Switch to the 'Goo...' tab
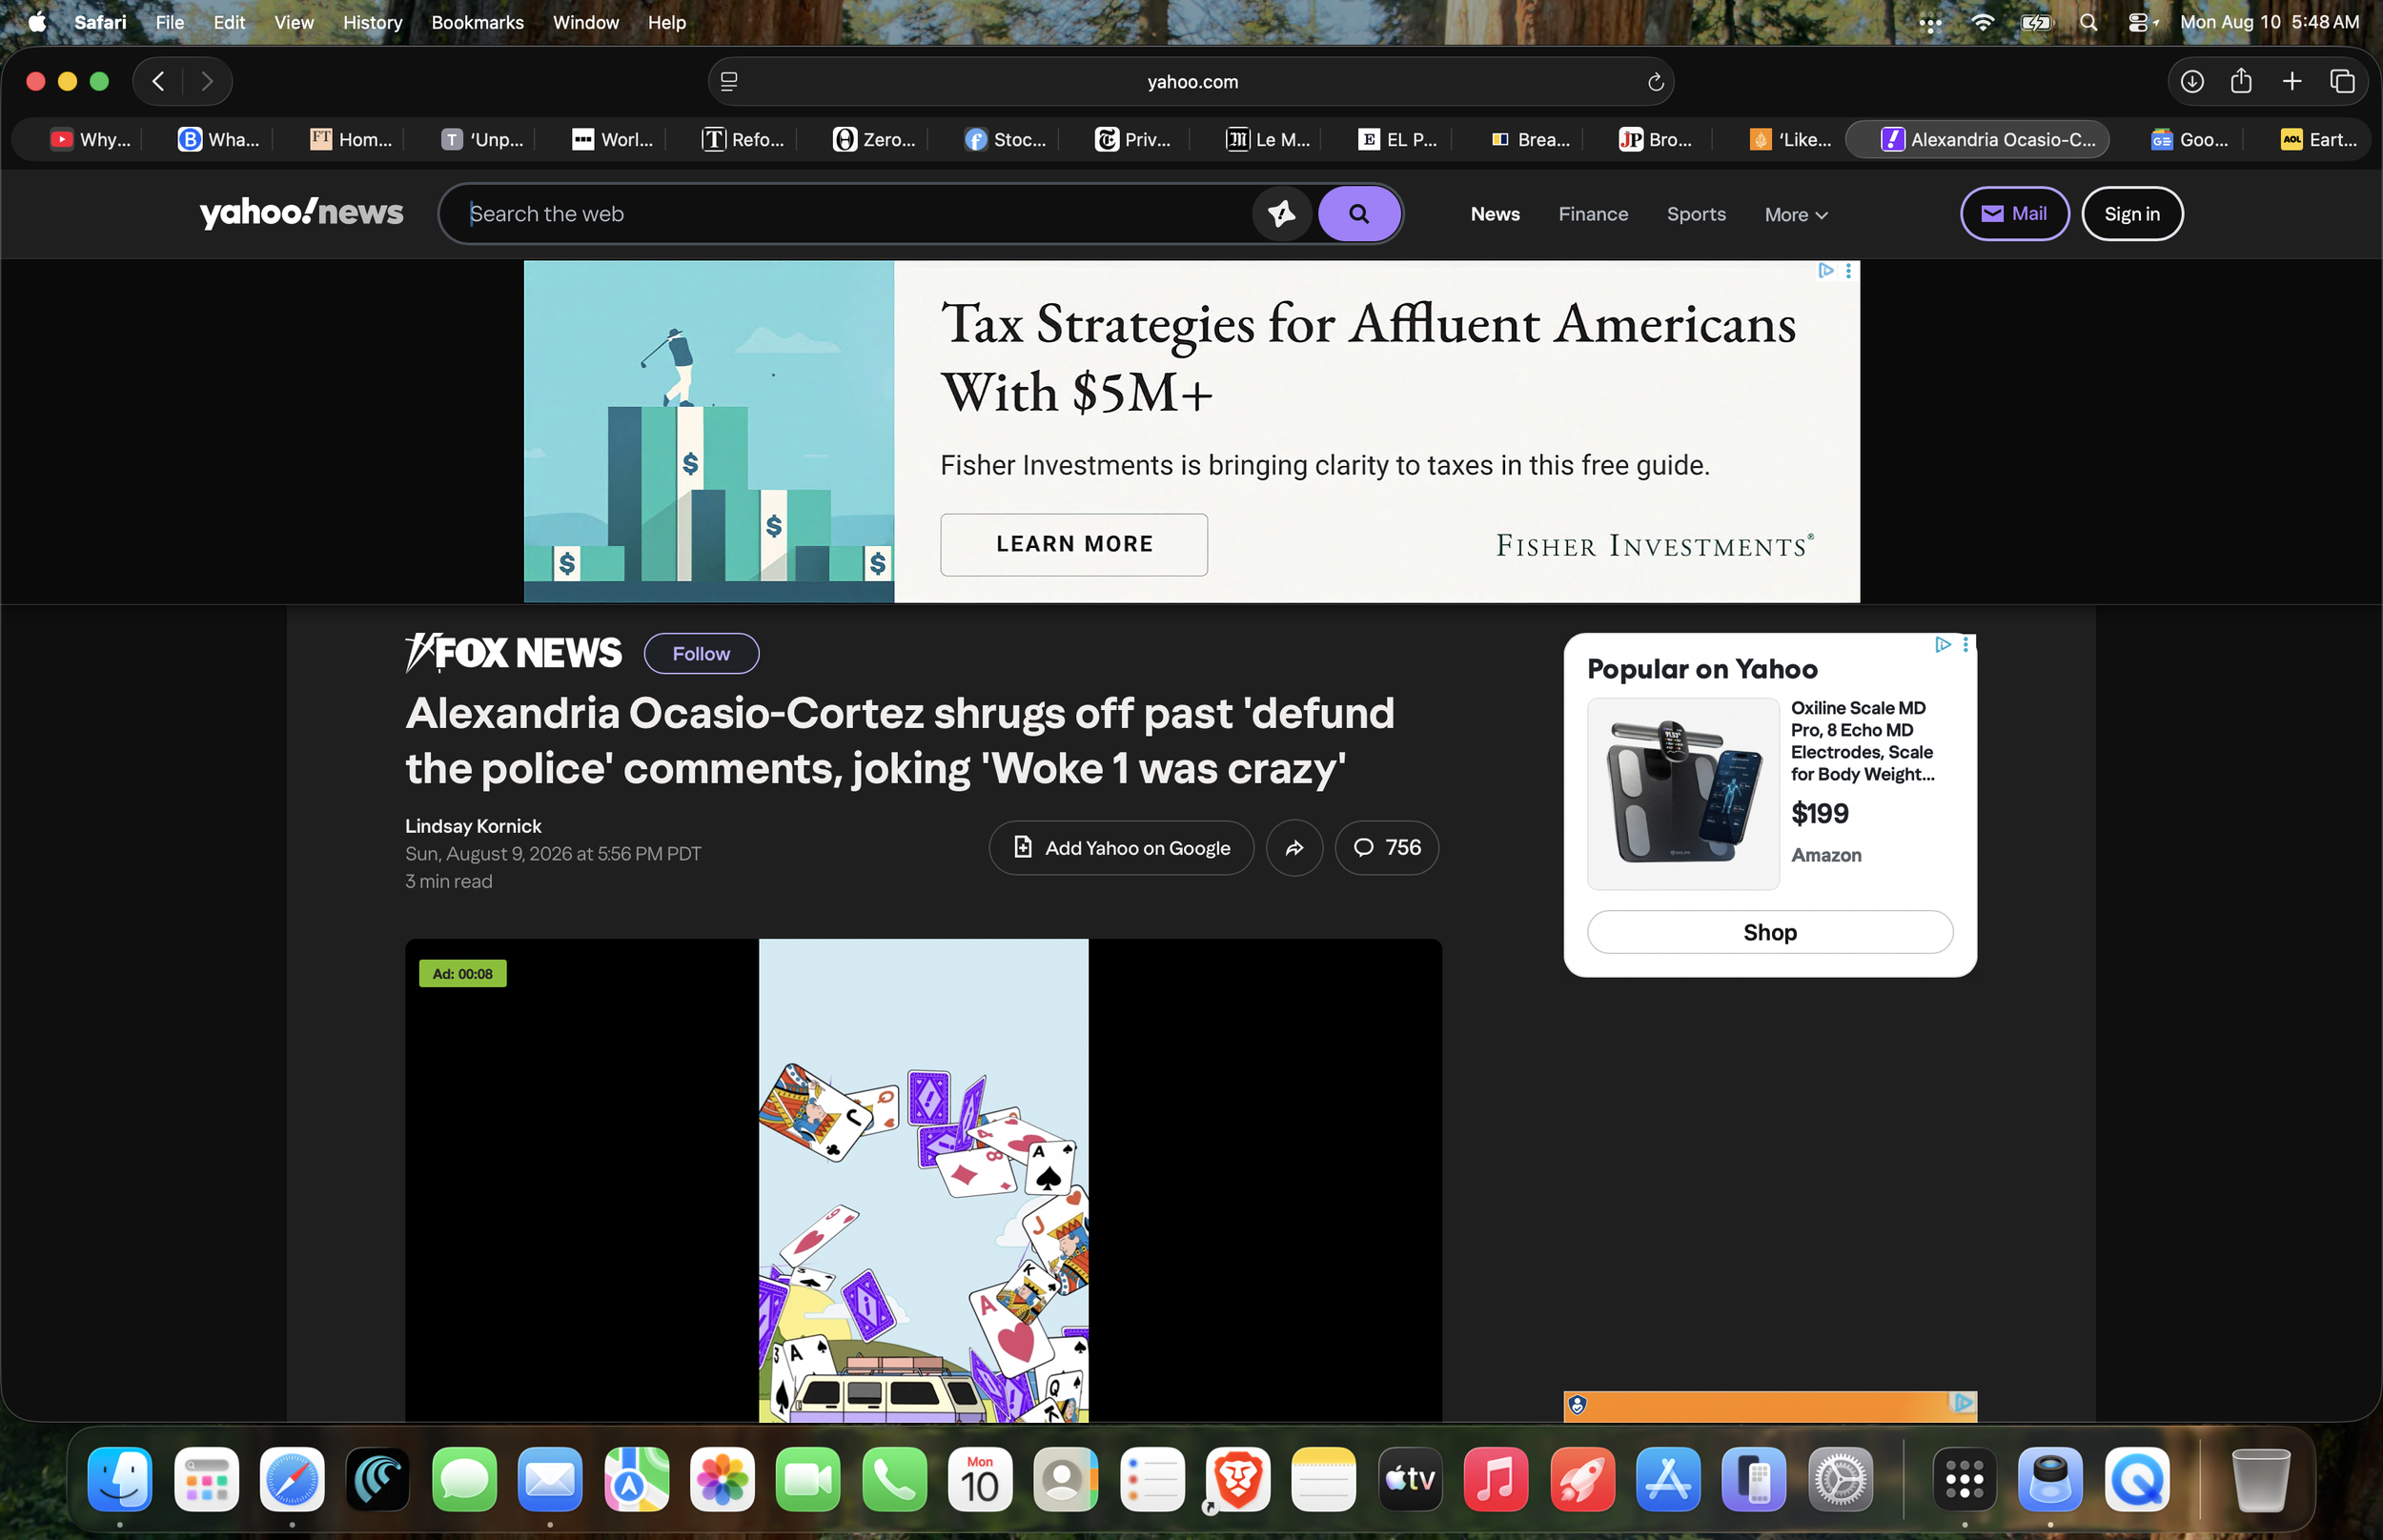2383x1540 pixels. click(x=2189, y=139)
